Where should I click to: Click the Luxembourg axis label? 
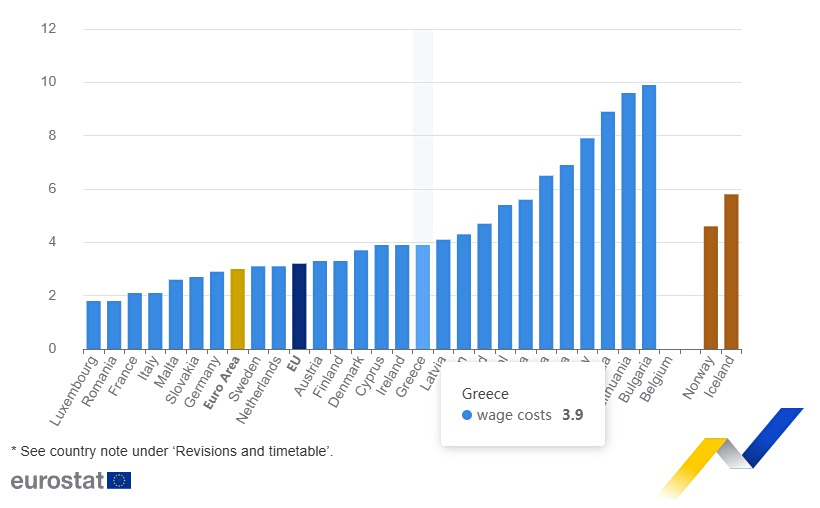74,390
